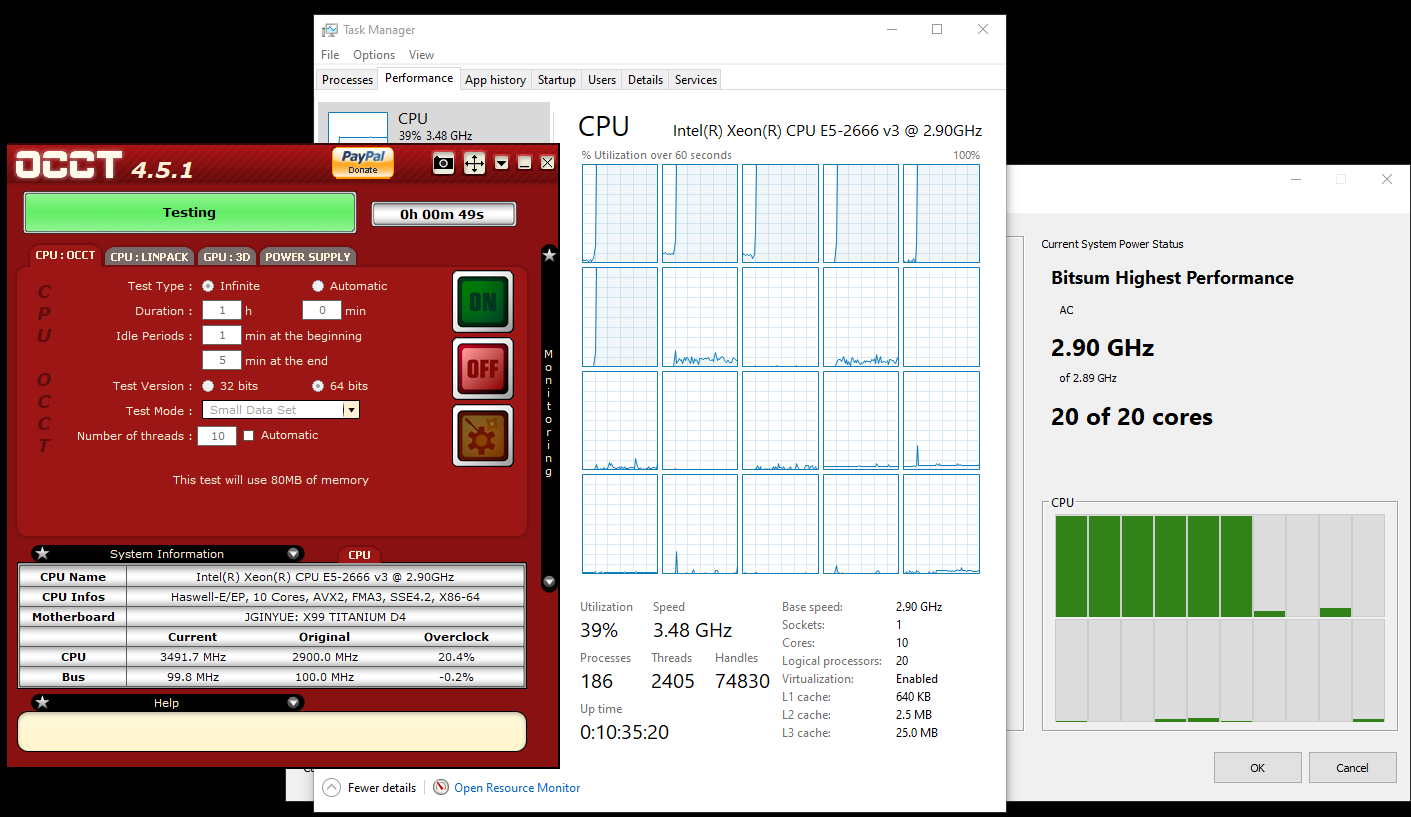Minimize the power status dialog window
Screen dimensions: 1411x817
[x=1296, y=179]
